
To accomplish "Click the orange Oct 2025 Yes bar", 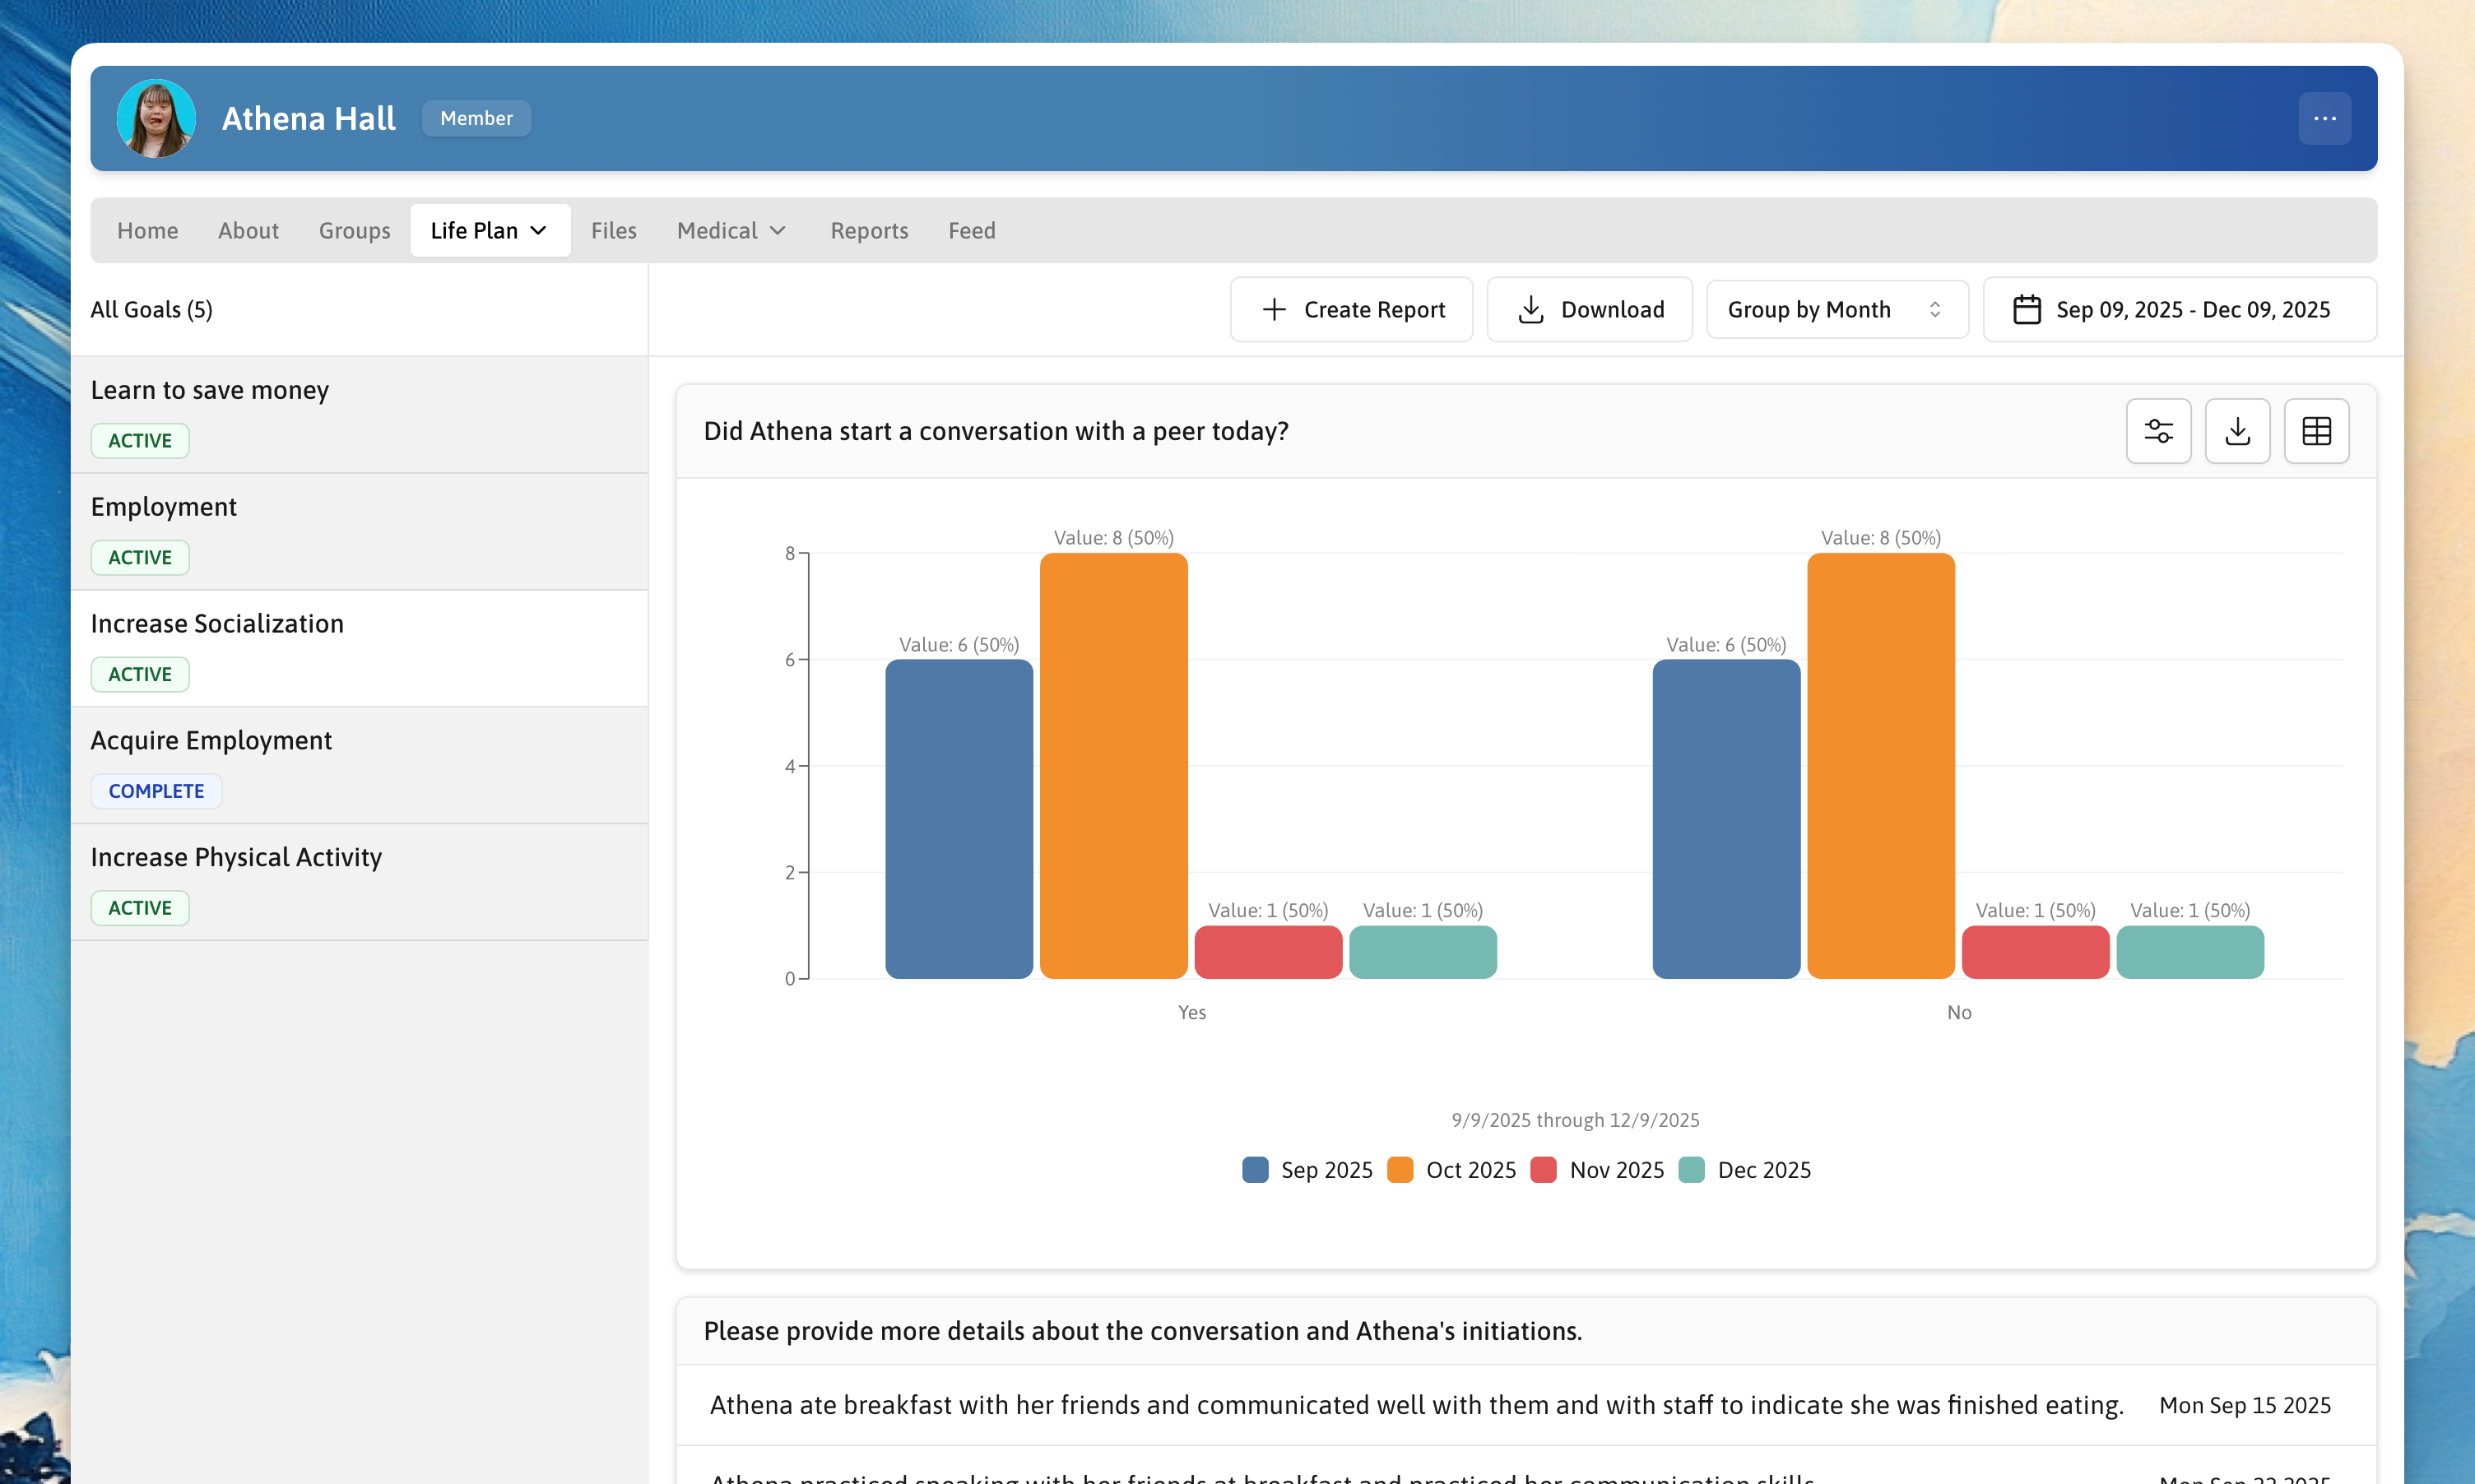I will [1113, 766].
